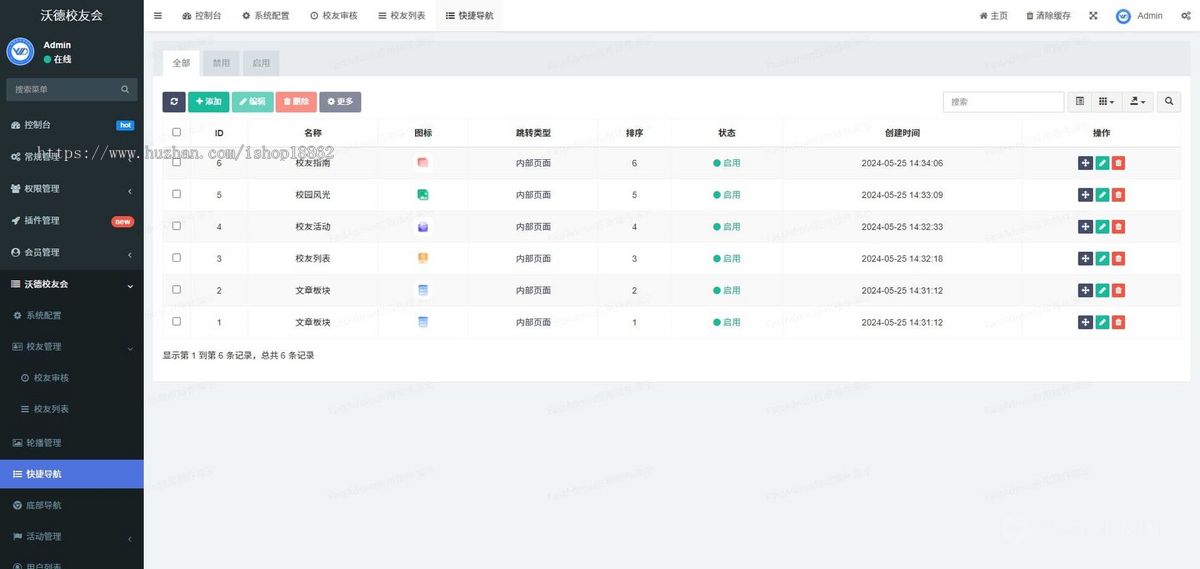Tick the checkbox for row ID 2

177,290
